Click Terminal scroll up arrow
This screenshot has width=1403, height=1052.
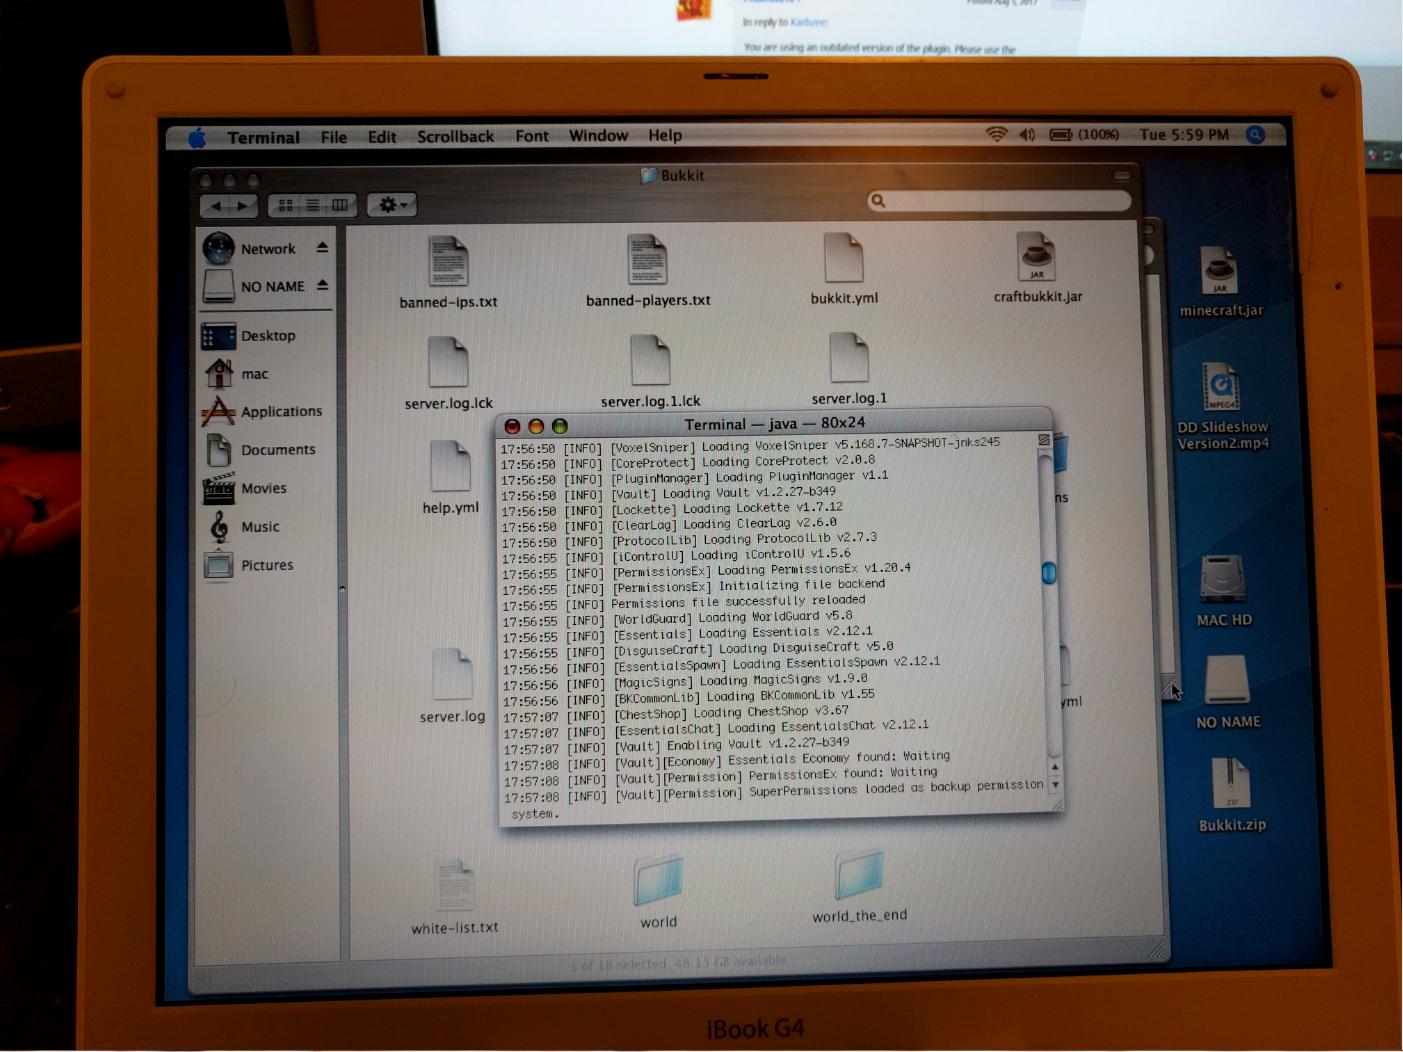click(x=1054, y=767)
